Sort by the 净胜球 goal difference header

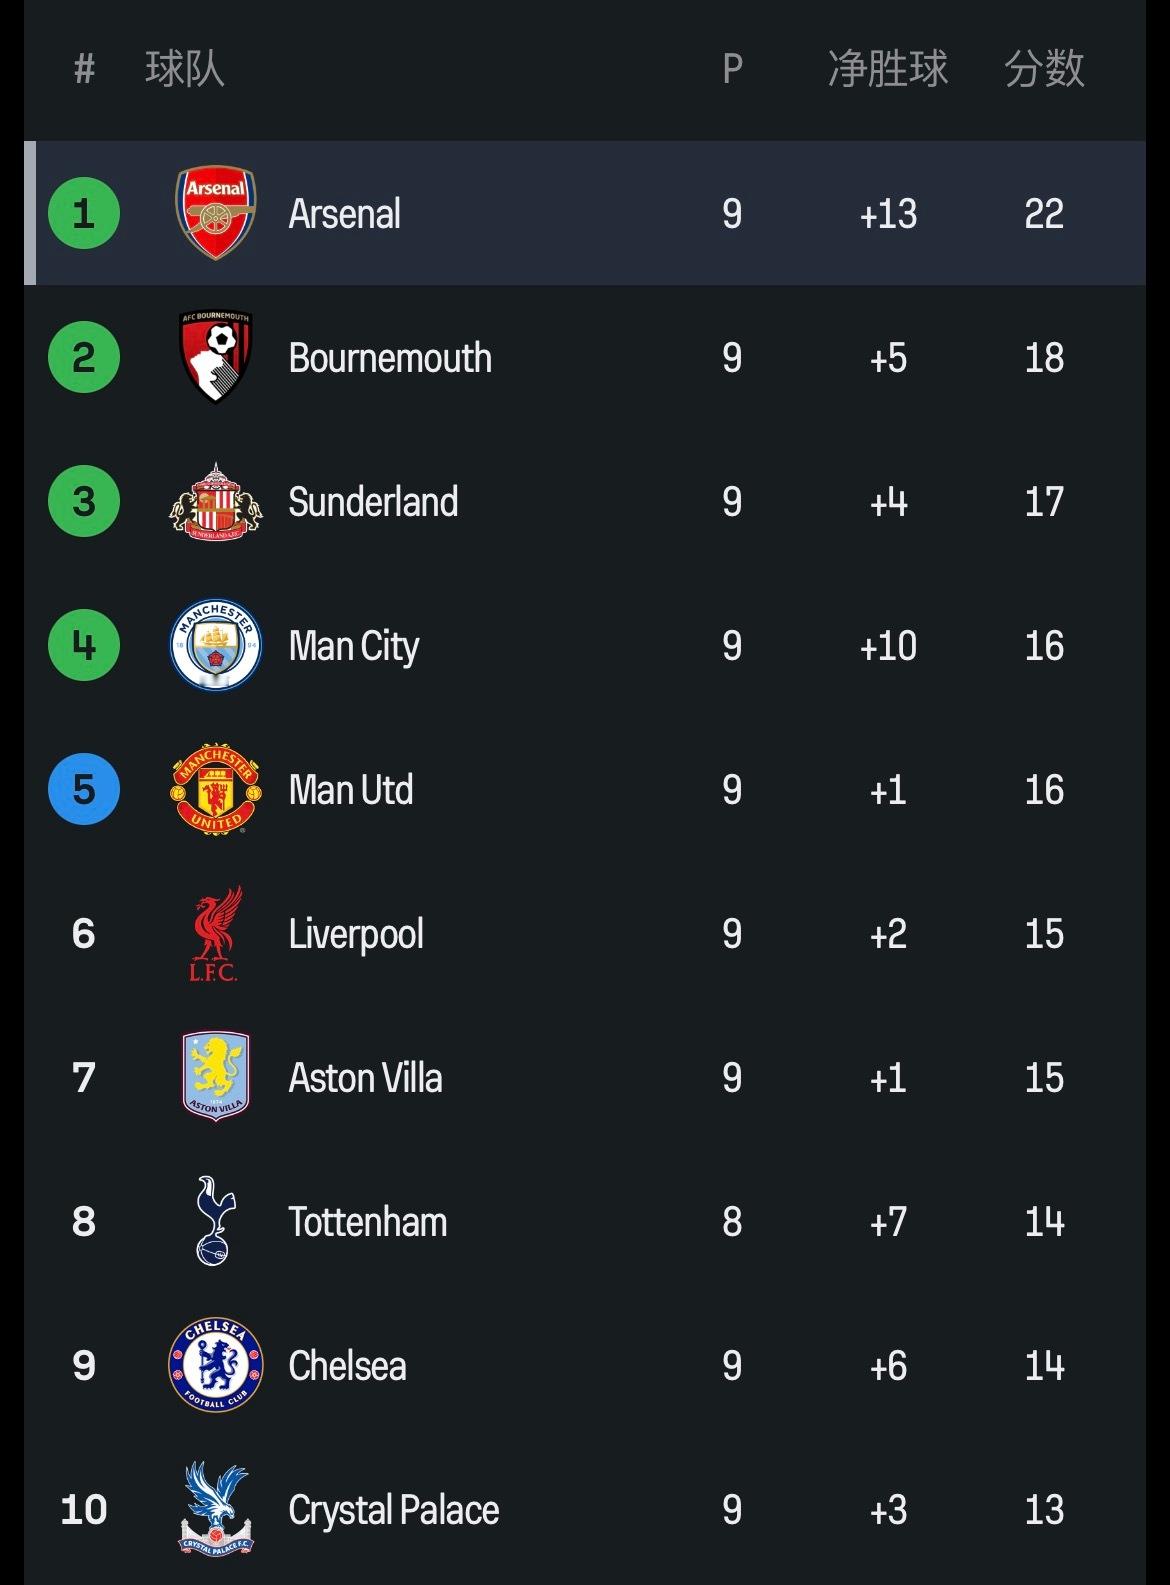(x=888, y=69)
